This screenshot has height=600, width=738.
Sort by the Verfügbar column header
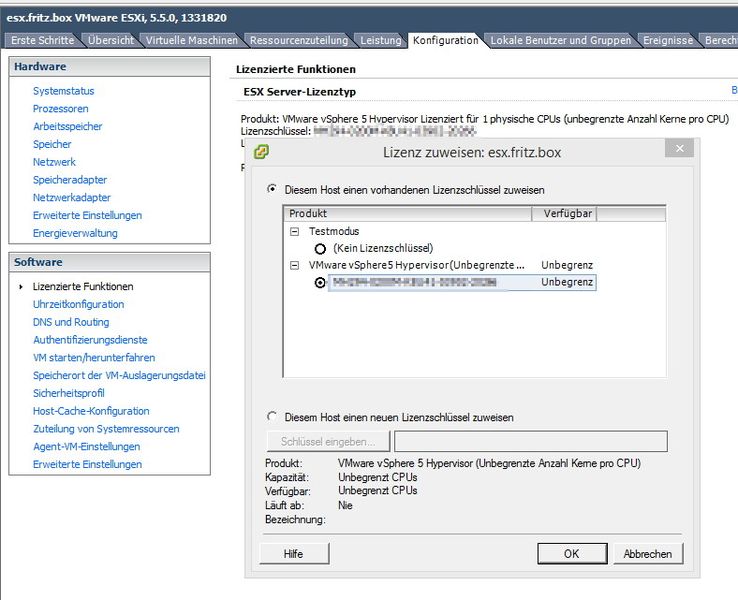(x=564, y=214)
